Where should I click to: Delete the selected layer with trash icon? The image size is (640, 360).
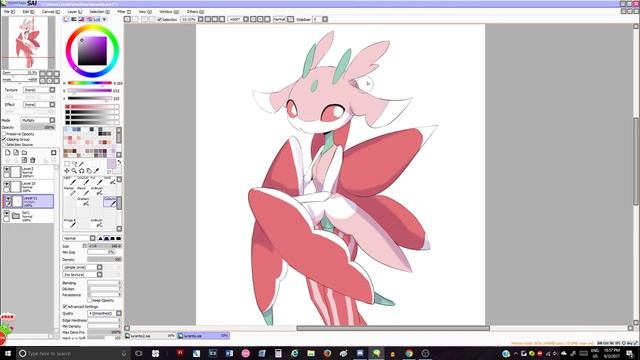click(33, 160)
